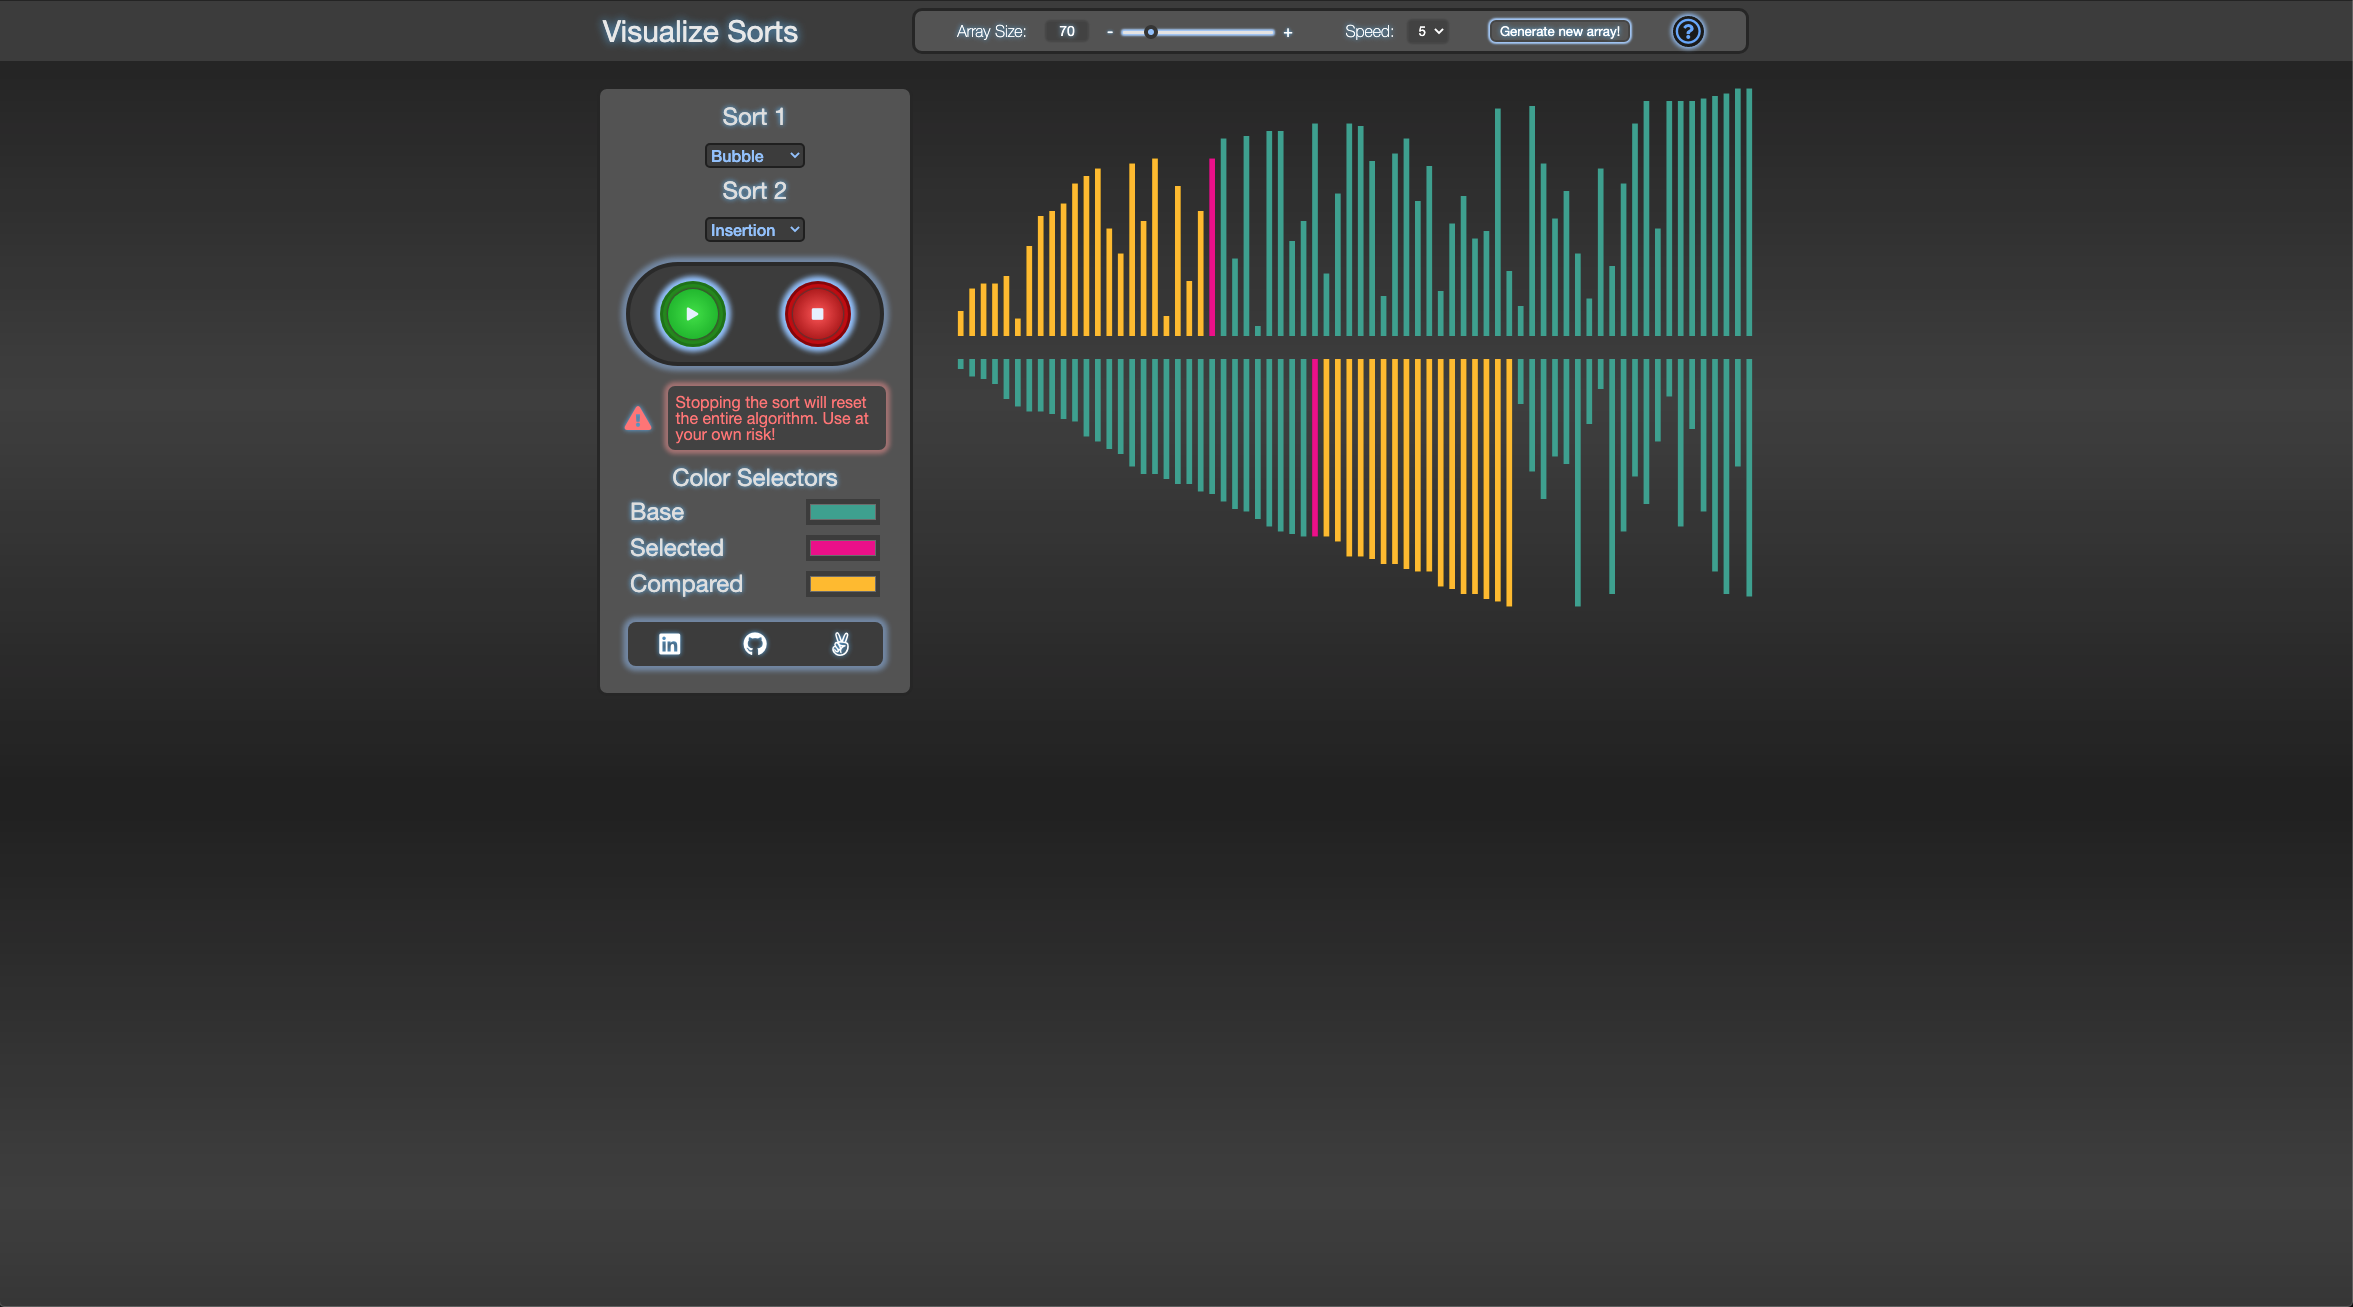2353x1307 pixels.
Task: Open the LinkedIn profile icon
Action: (669, 644)
